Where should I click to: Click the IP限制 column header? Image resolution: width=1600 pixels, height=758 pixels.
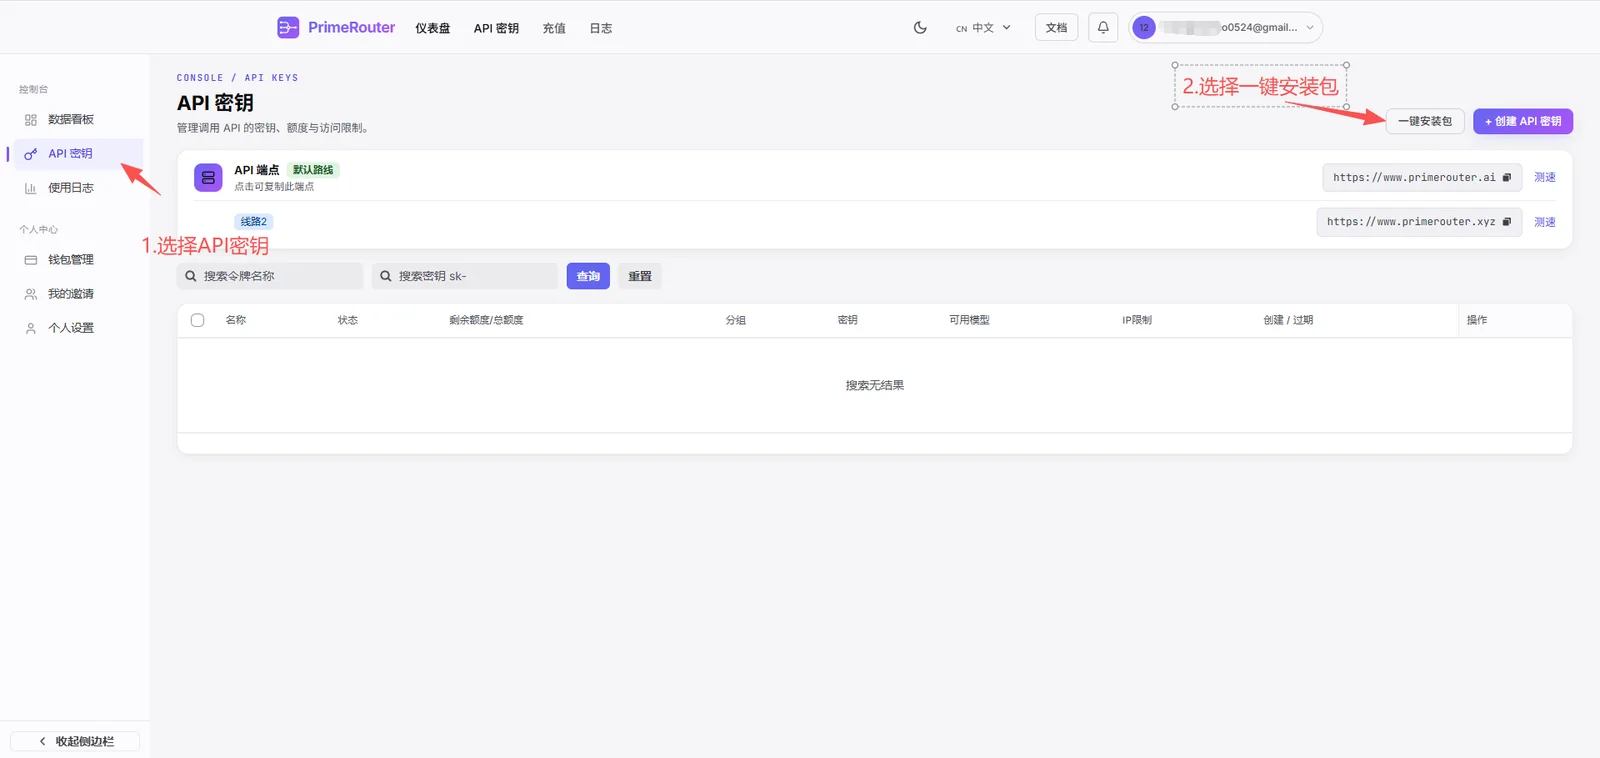1137,320
